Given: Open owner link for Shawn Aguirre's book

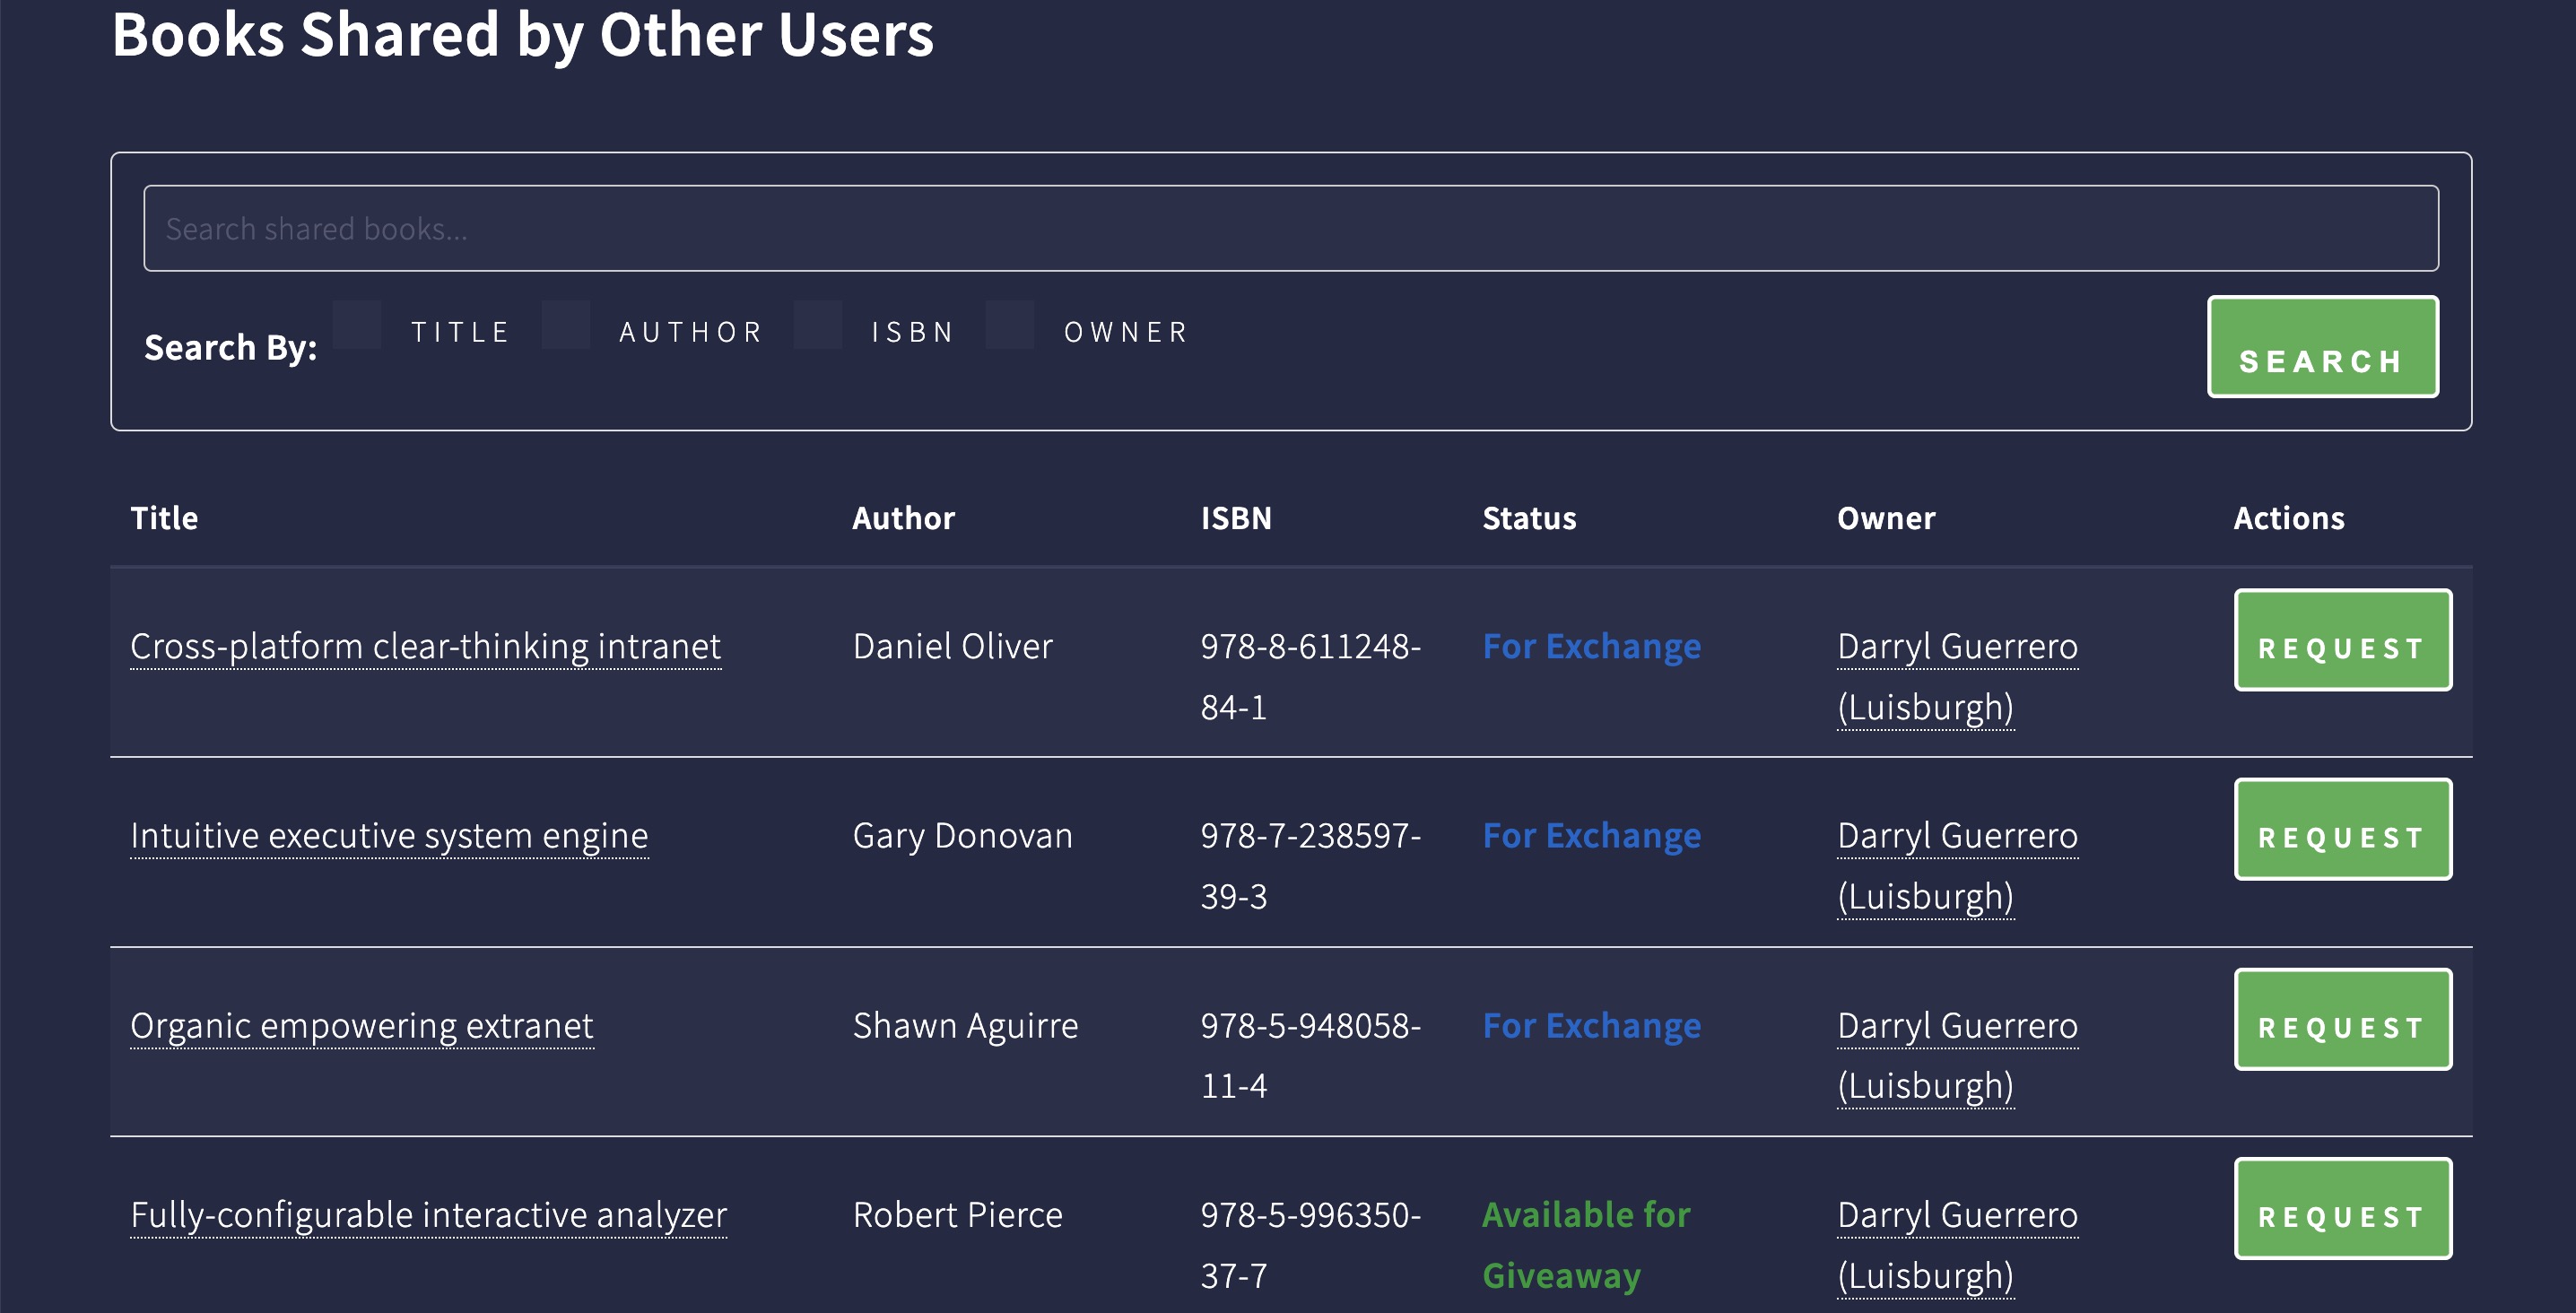Looking at the screenshot, I should pos(1956,1026).
